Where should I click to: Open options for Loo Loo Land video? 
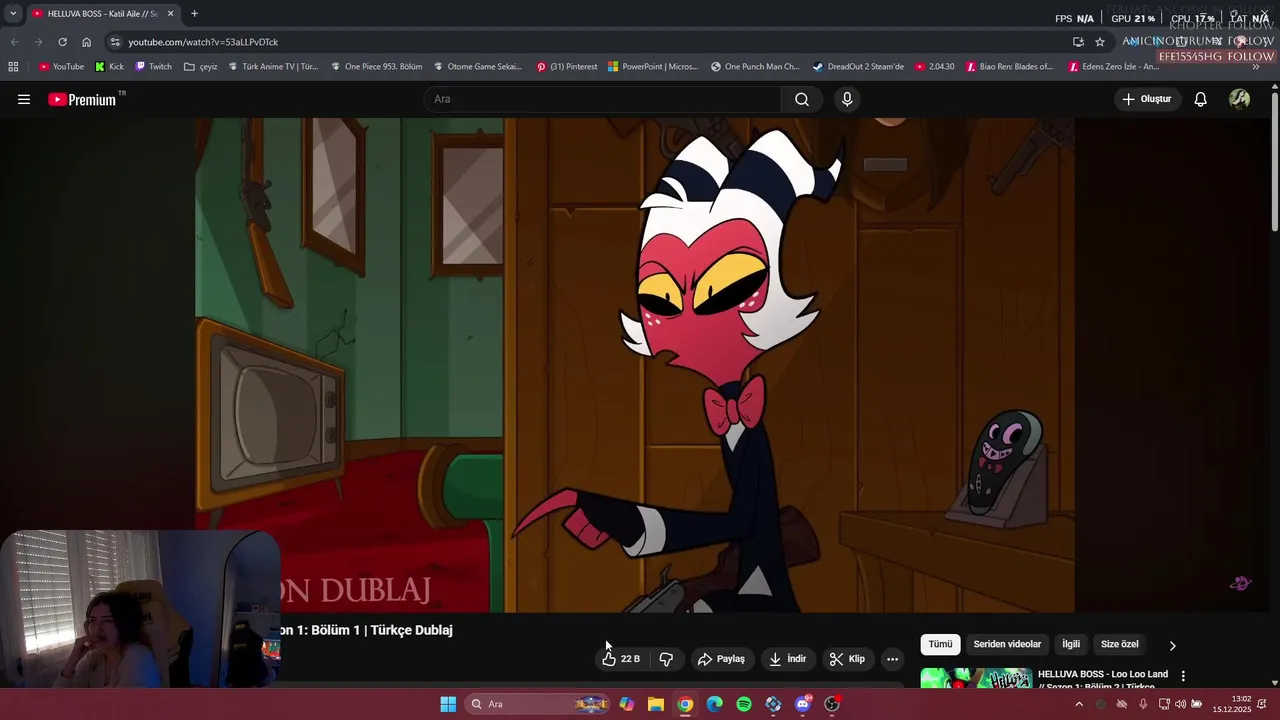pyautogui.click(x=1183, y=676)
